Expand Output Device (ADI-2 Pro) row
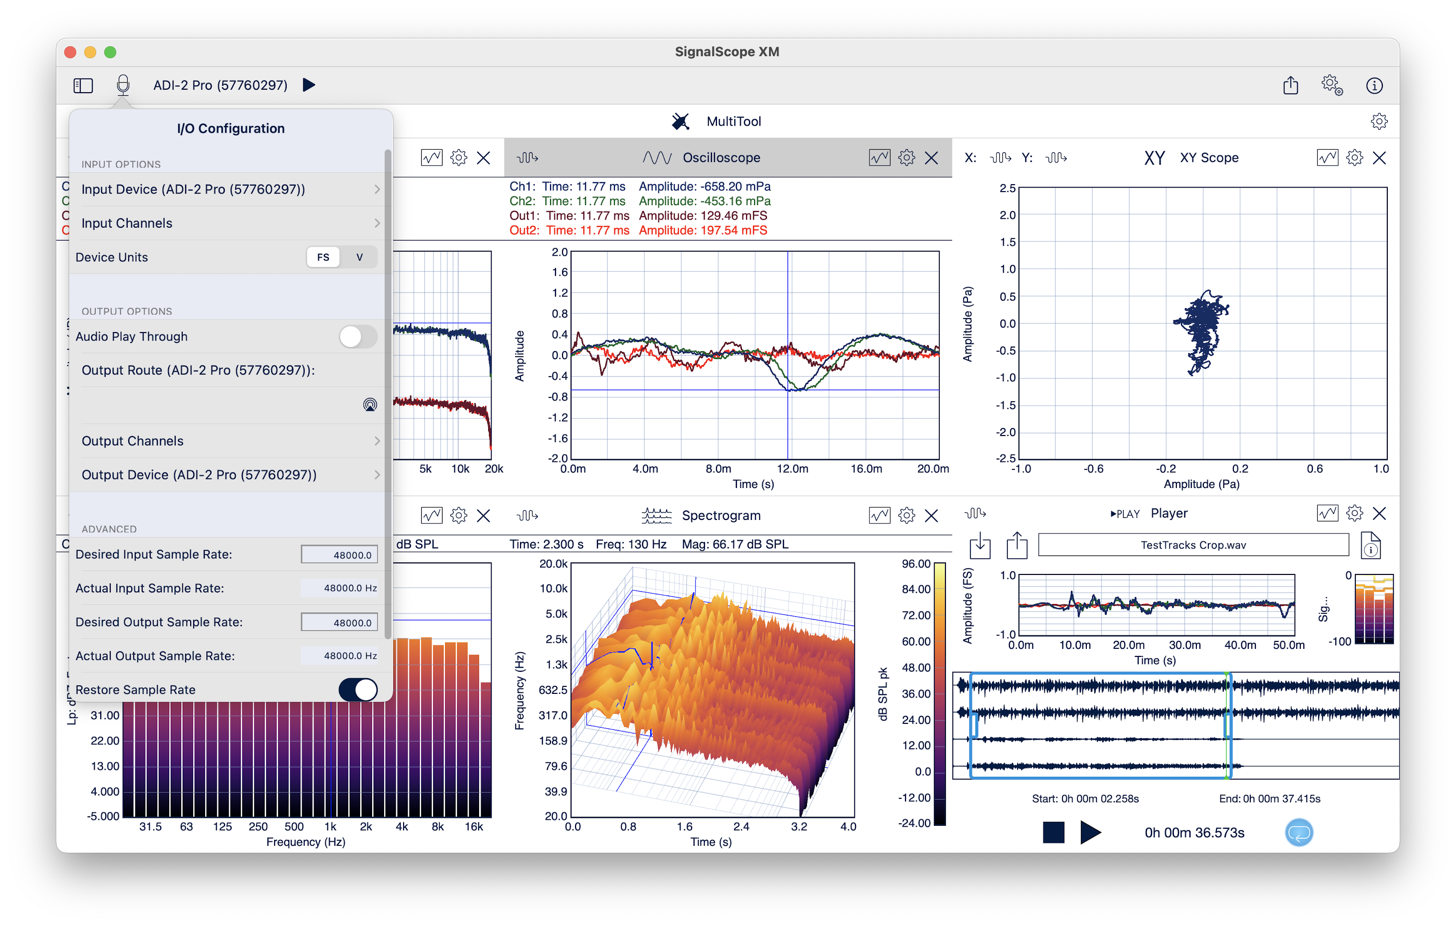Screen dimensions: 1456x927 (229, 475)
